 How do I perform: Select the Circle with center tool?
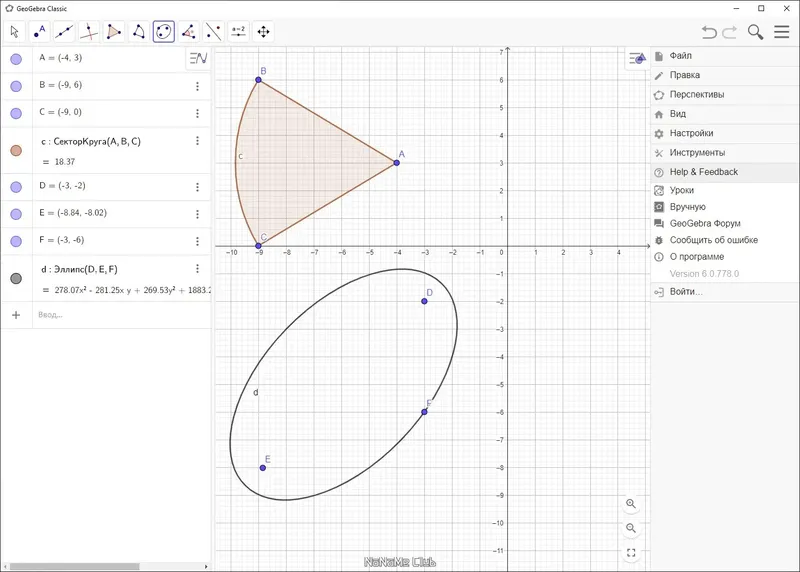139,32
